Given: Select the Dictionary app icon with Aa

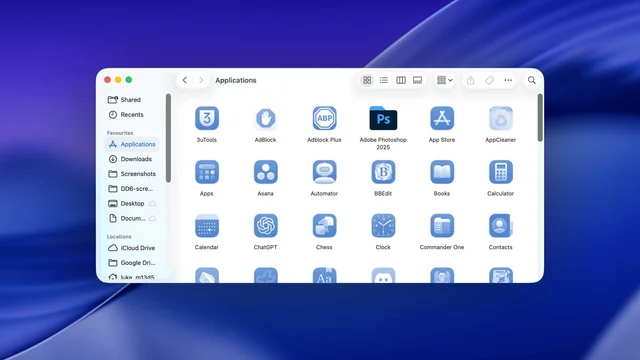Looking at the screenshot, I should point(324,275).
